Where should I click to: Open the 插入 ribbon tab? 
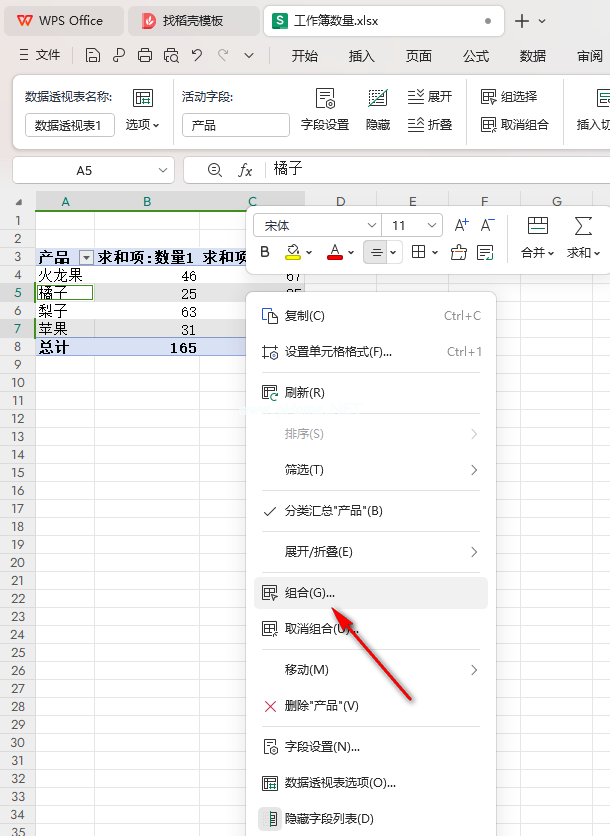(362, 56)
